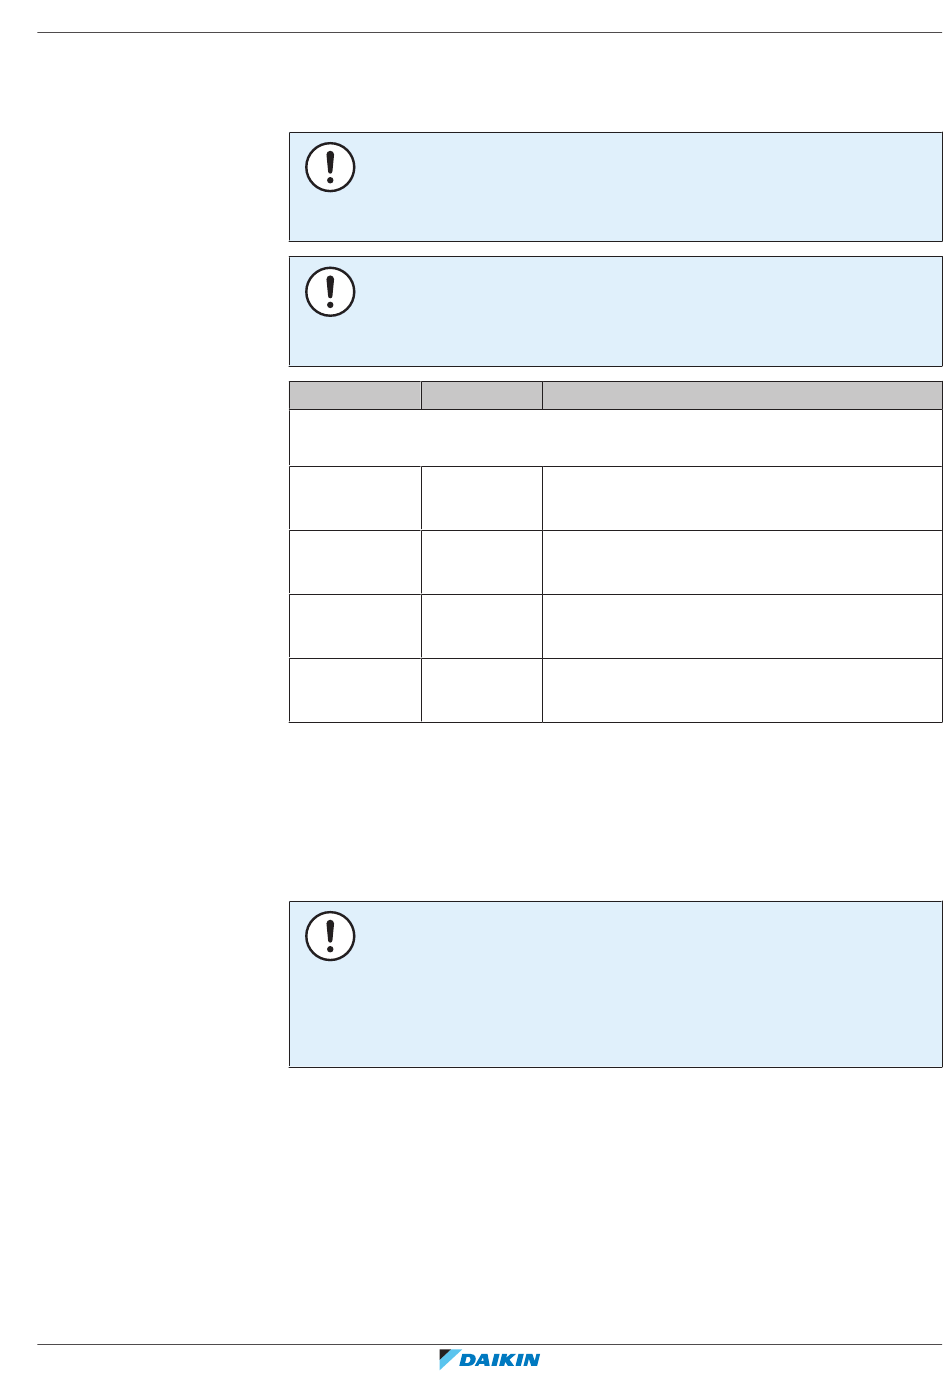This screenshot has width=950, height=1387.
Task: Click the full-width merged row below the table header
Action: click(x=615, y=437)
